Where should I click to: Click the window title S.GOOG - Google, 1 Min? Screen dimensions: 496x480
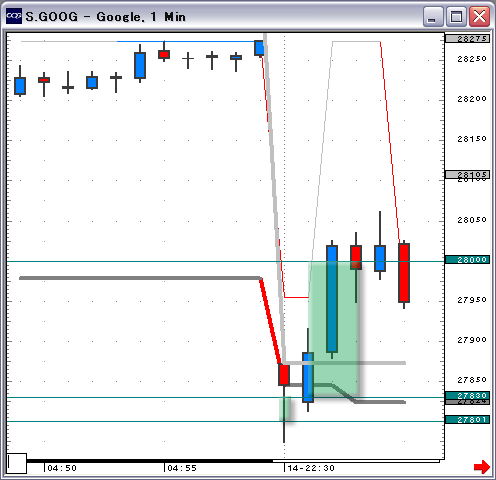(x=105, y=17)
